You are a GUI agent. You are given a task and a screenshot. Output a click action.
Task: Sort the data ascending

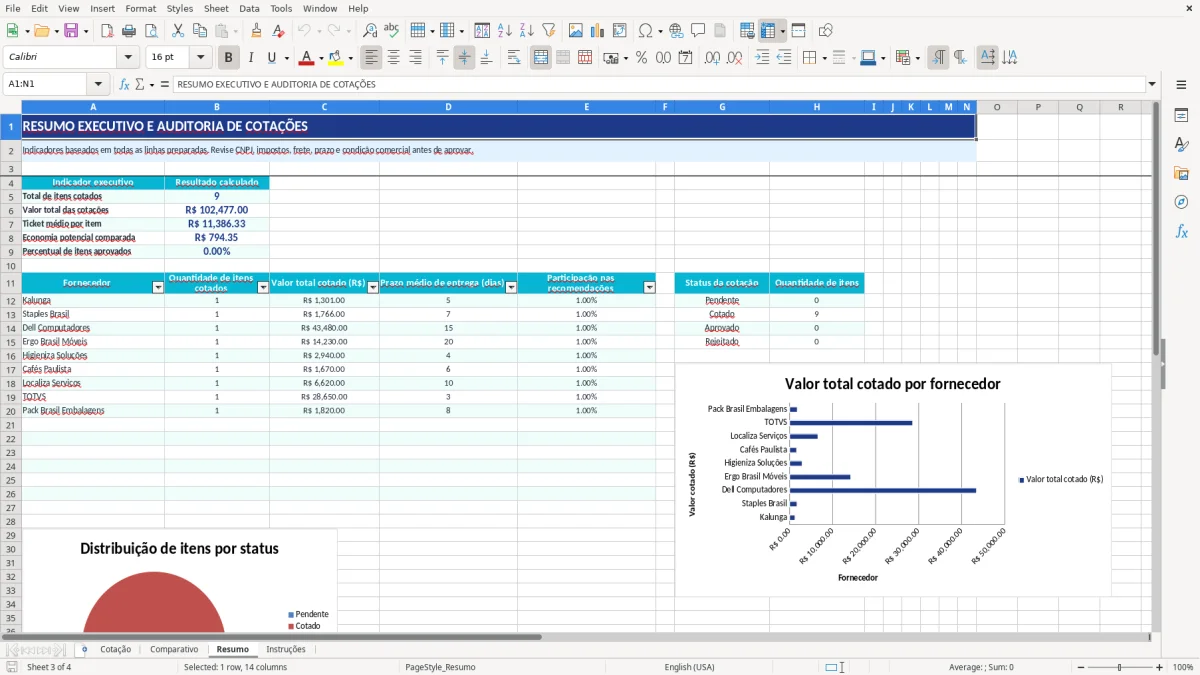click(x=505, y=31)
